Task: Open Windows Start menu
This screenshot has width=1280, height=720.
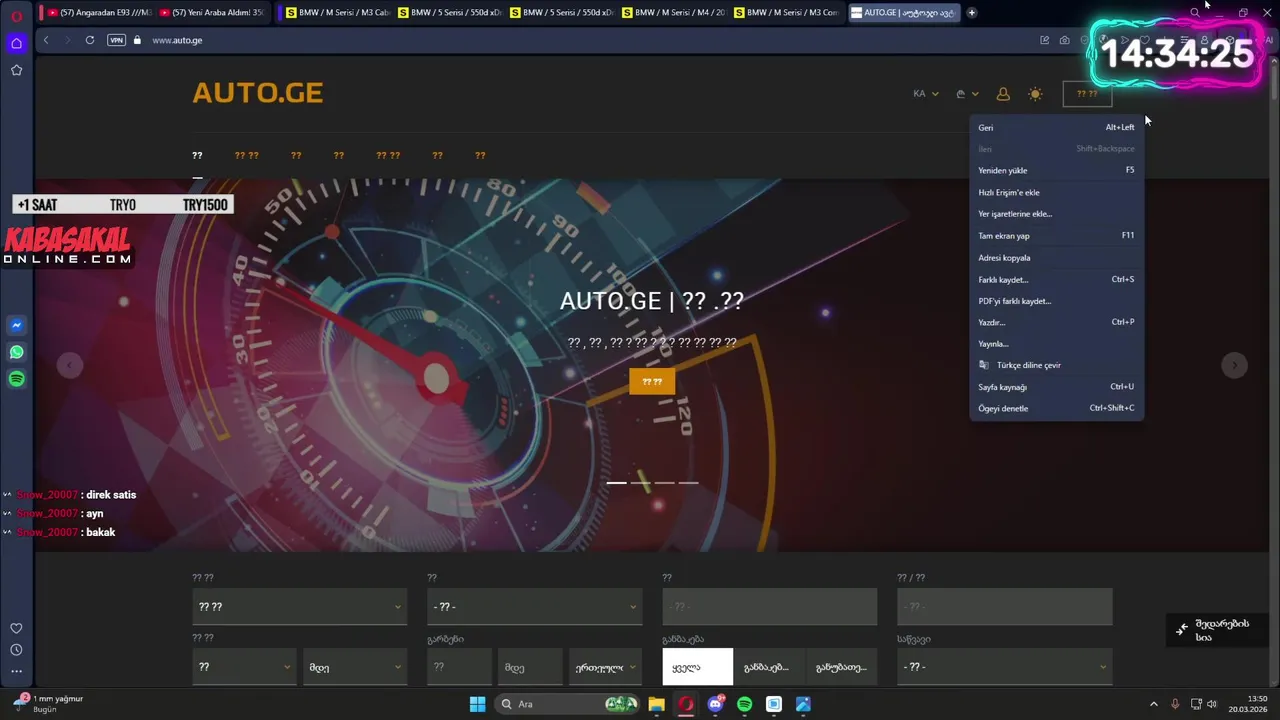Action: click(x=477, y=704)
